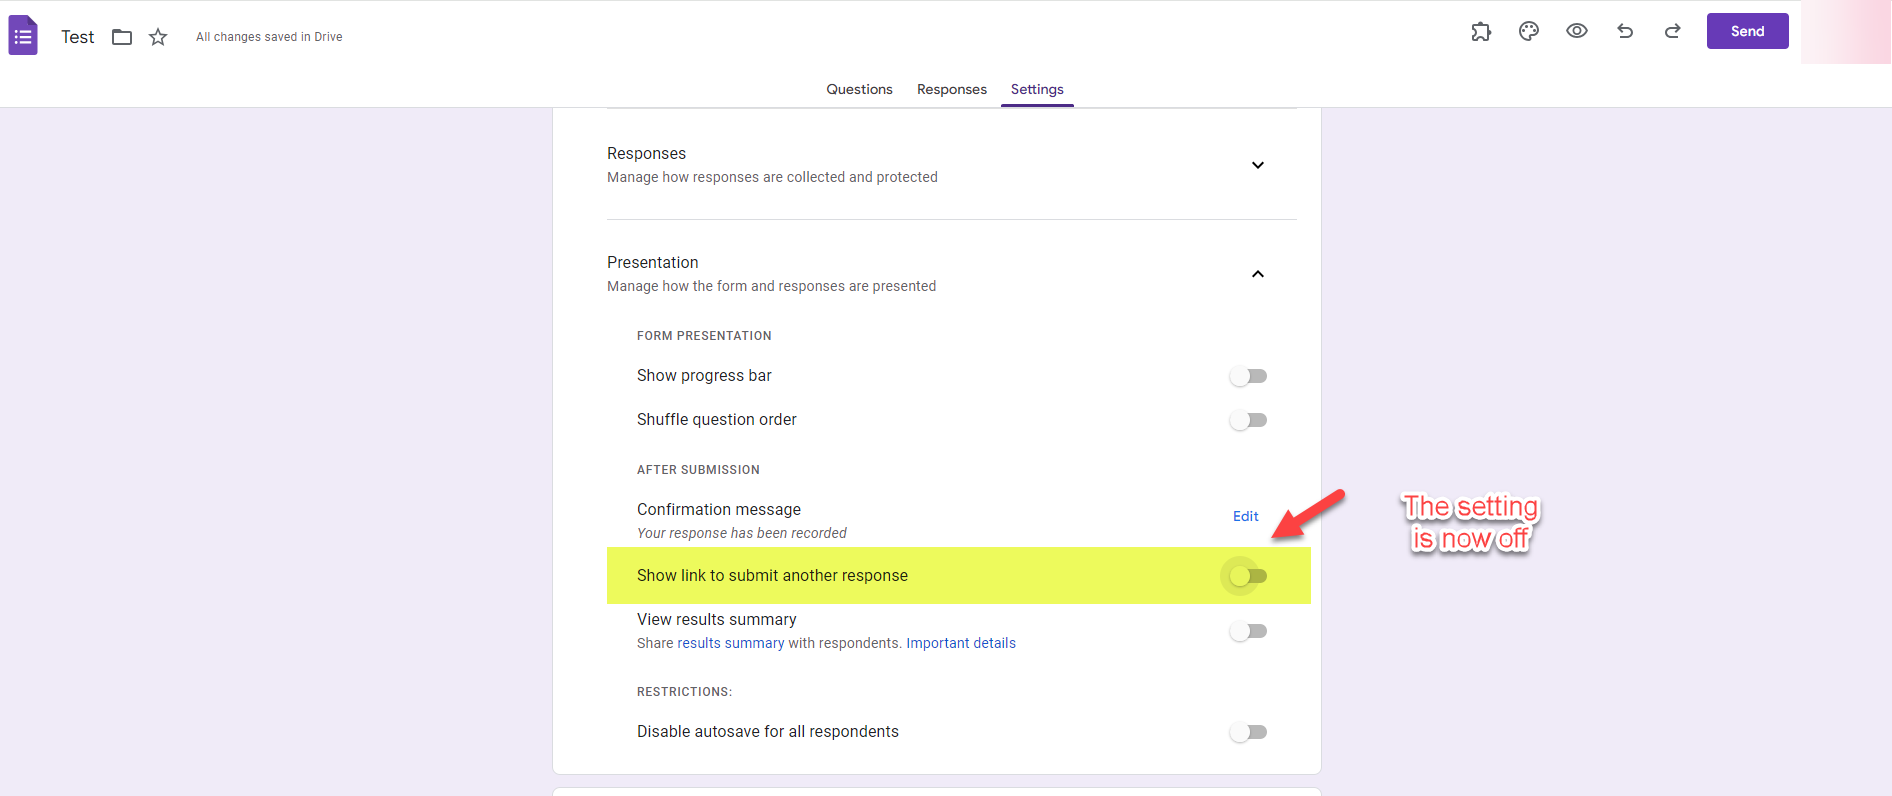Toggle Show link to submit another response
This screenshot has width=1892, height=796.
coord(1248,576)
